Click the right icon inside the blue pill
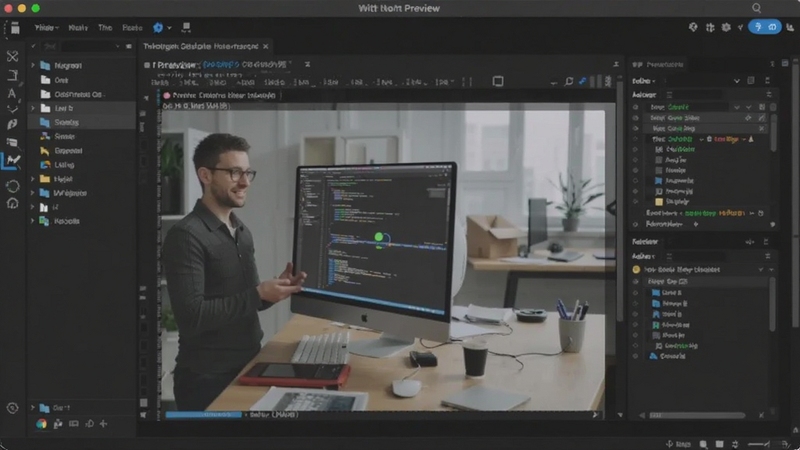The width and height of the screenshot is (800, 450). point(772,27)
